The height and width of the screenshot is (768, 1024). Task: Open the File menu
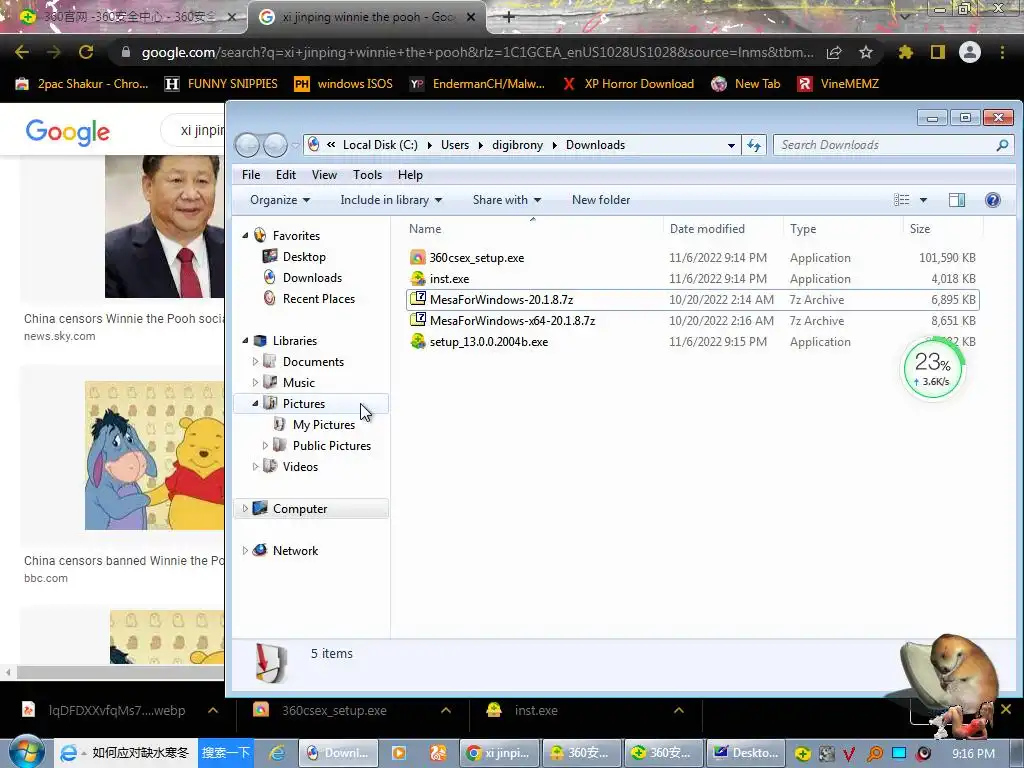(251, 174)
